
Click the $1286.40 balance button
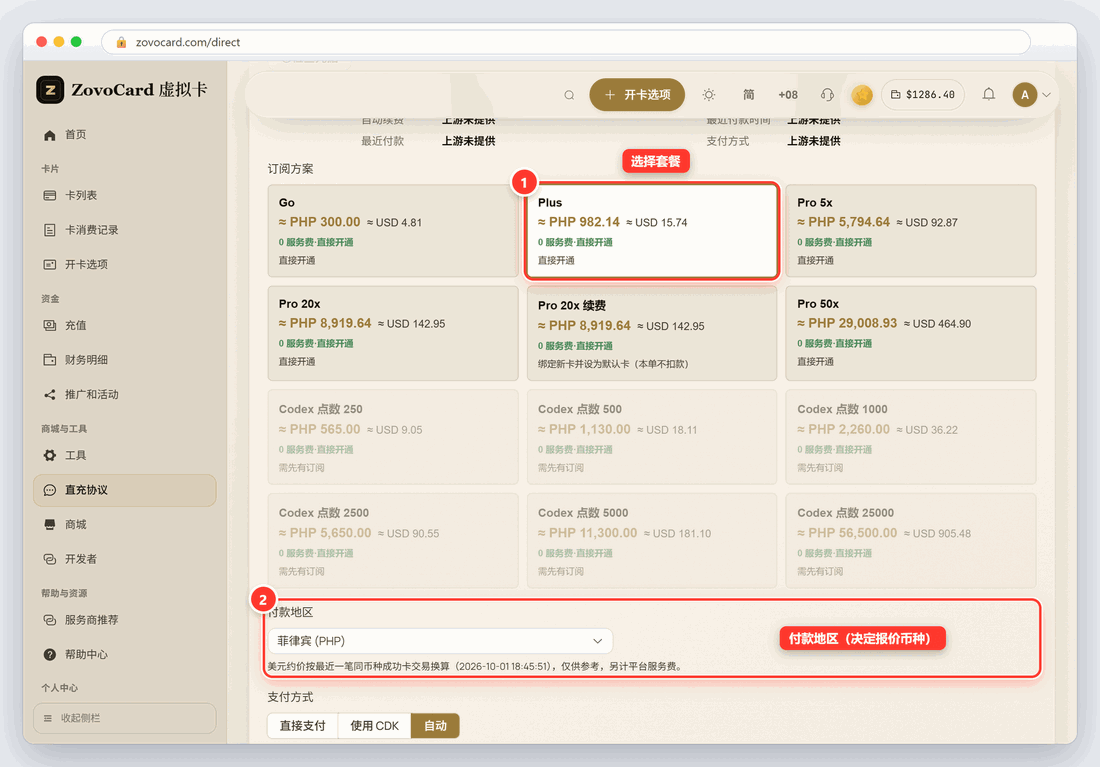[x=923, y=95]
